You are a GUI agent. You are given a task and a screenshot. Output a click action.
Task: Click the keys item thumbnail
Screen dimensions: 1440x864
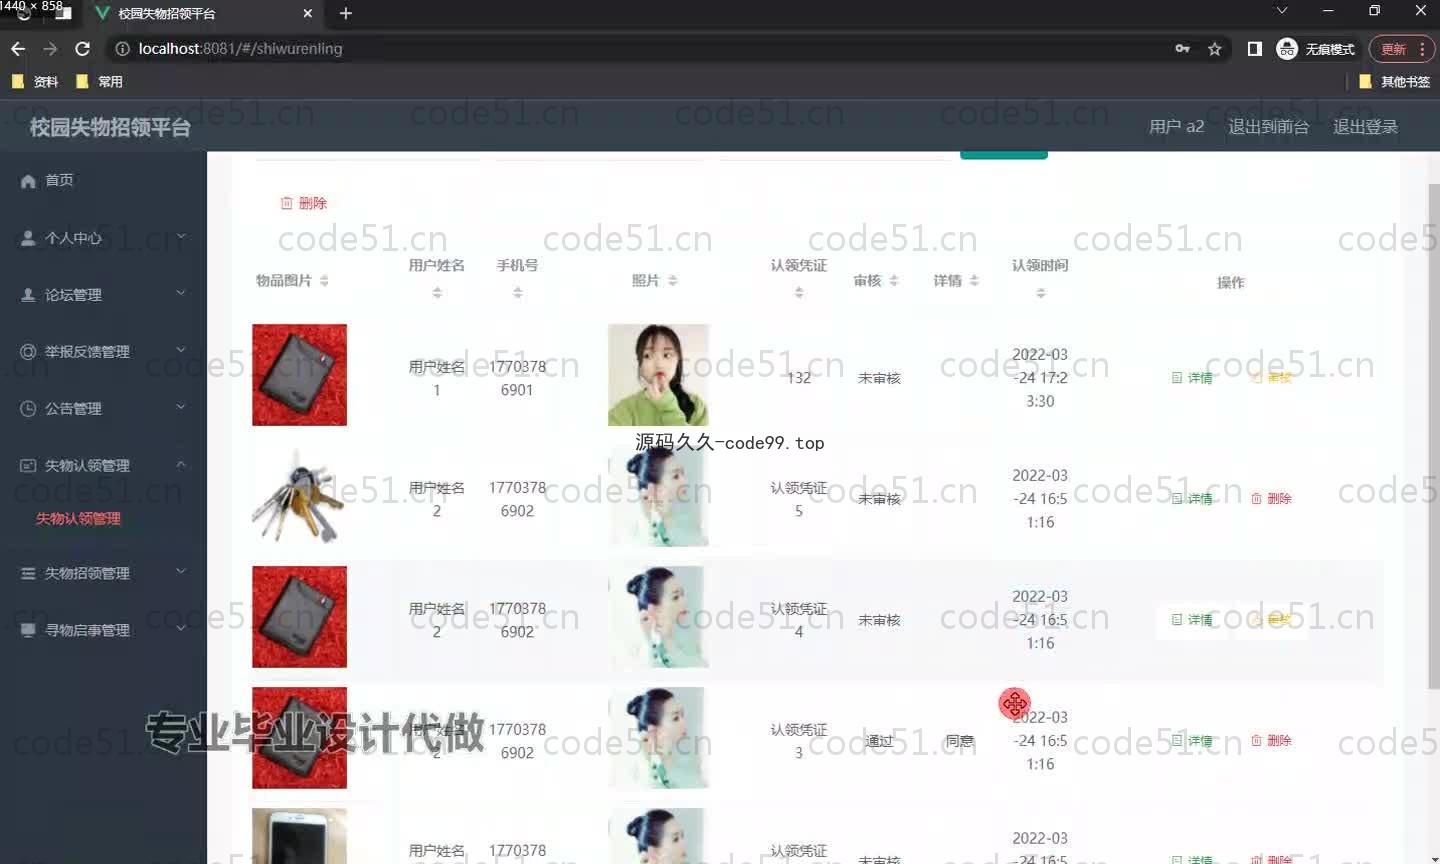(x=299, y=496)
